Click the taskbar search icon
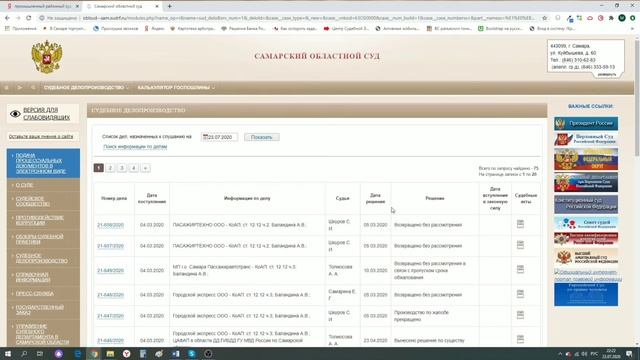Screen dimensions: 640x360 pos(24,353)
